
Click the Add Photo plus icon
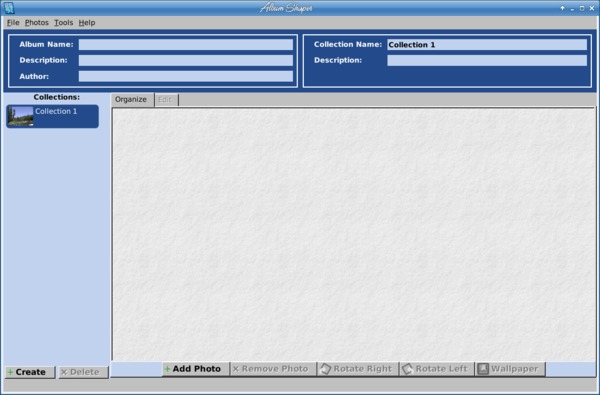point(167,369)
